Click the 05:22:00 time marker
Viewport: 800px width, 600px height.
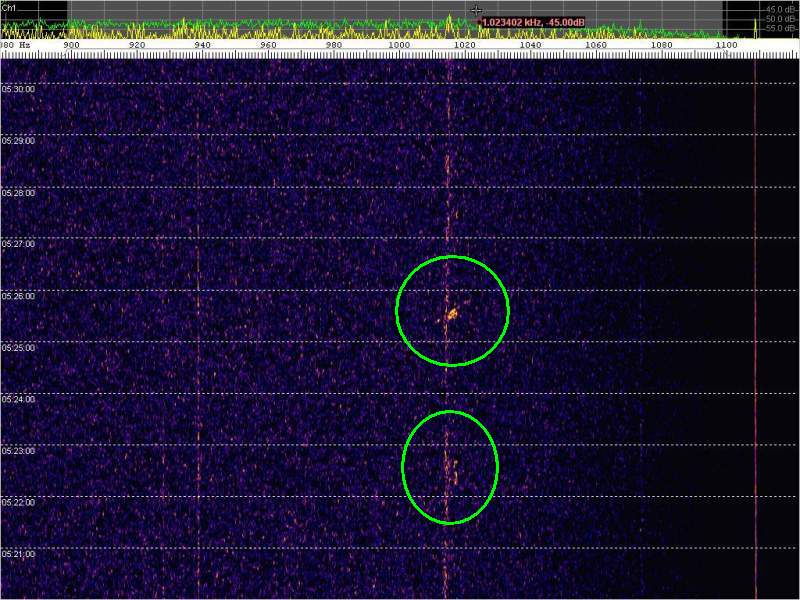coord(18,502)
